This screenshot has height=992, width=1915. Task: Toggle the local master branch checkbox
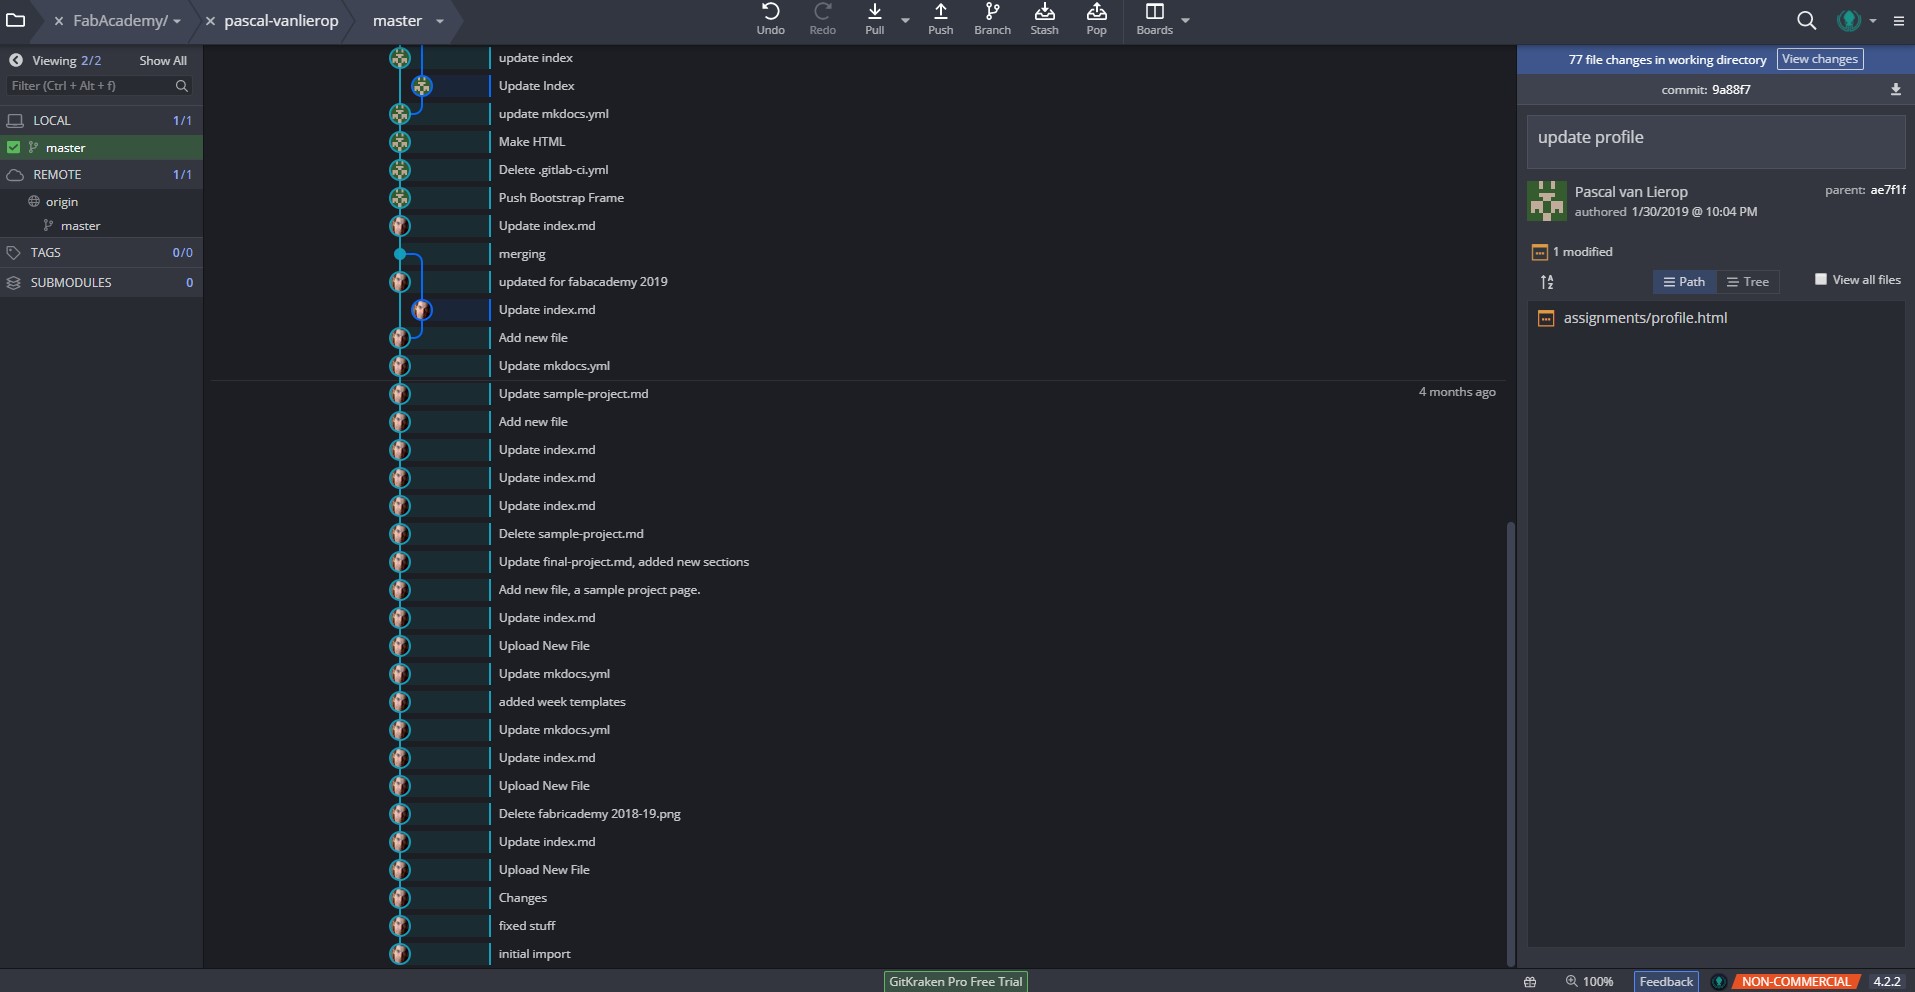14,147
